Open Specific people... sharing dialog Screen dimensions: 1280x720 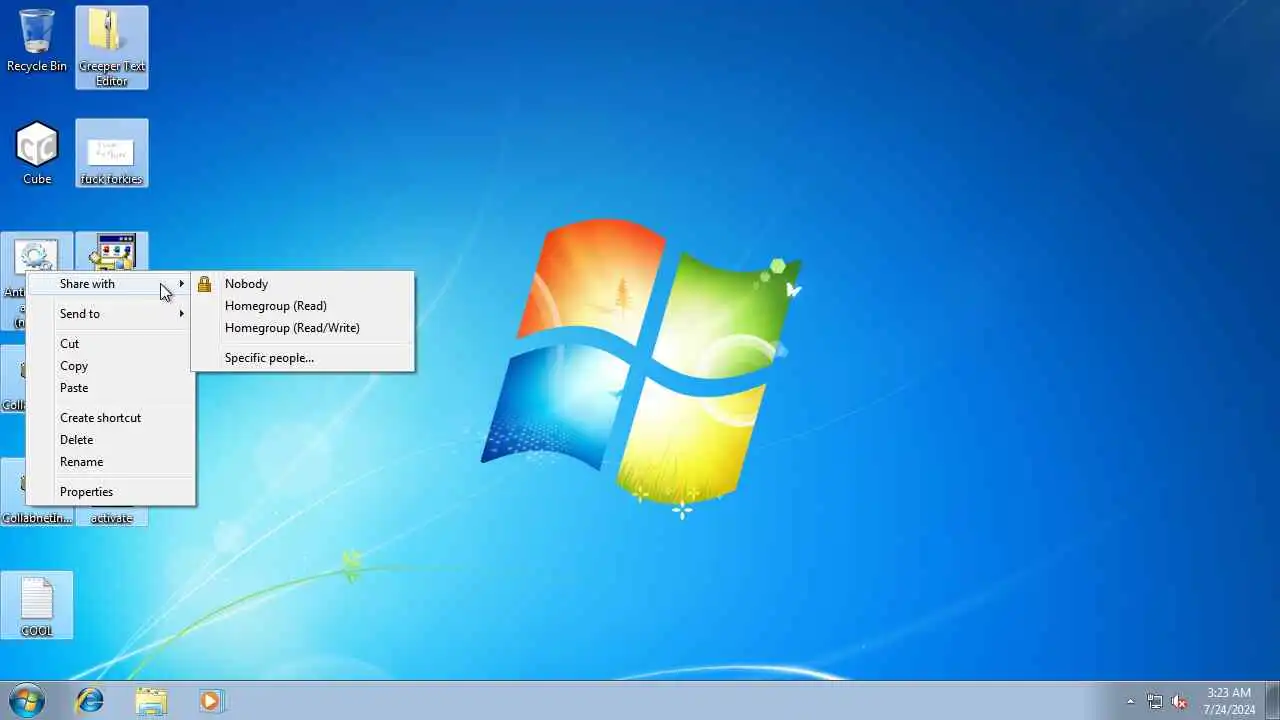[x=303, y=358]
